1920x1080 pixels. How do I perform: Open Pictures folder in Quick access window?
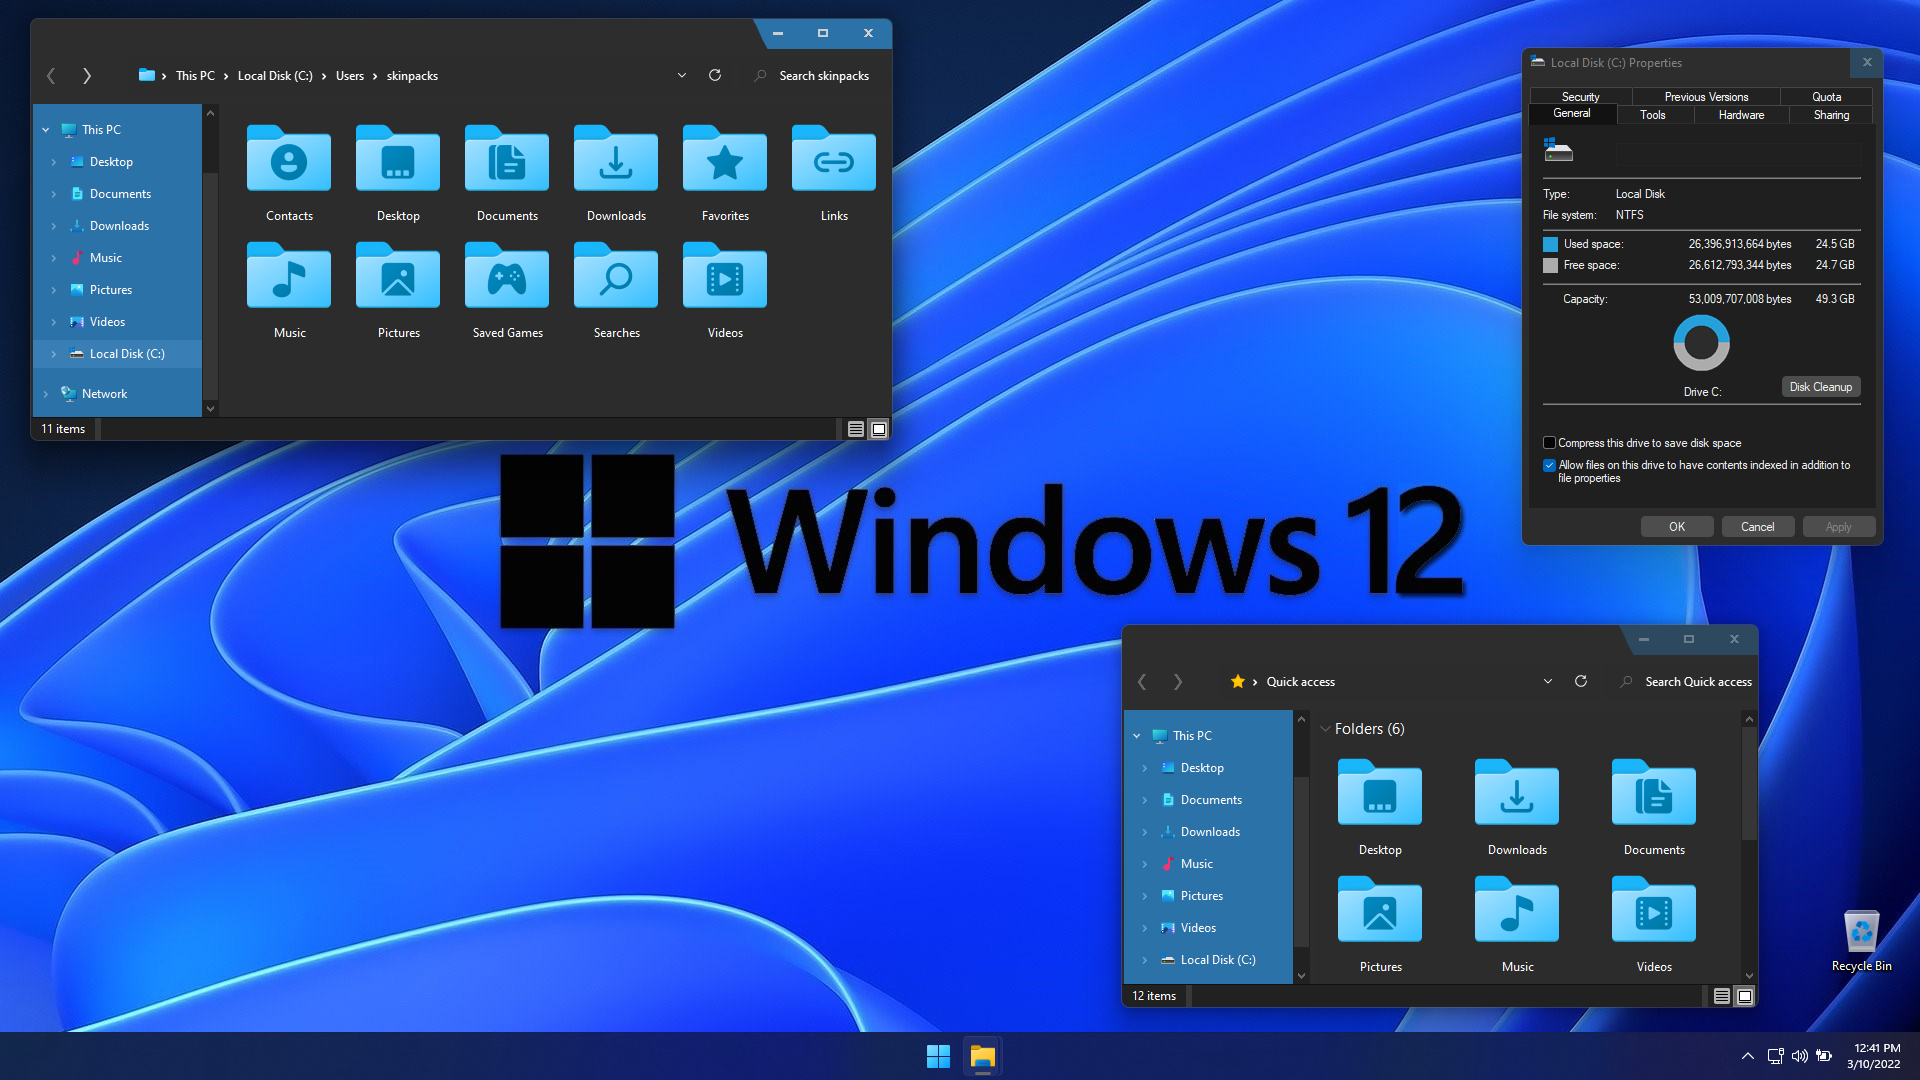(1380, 923)
